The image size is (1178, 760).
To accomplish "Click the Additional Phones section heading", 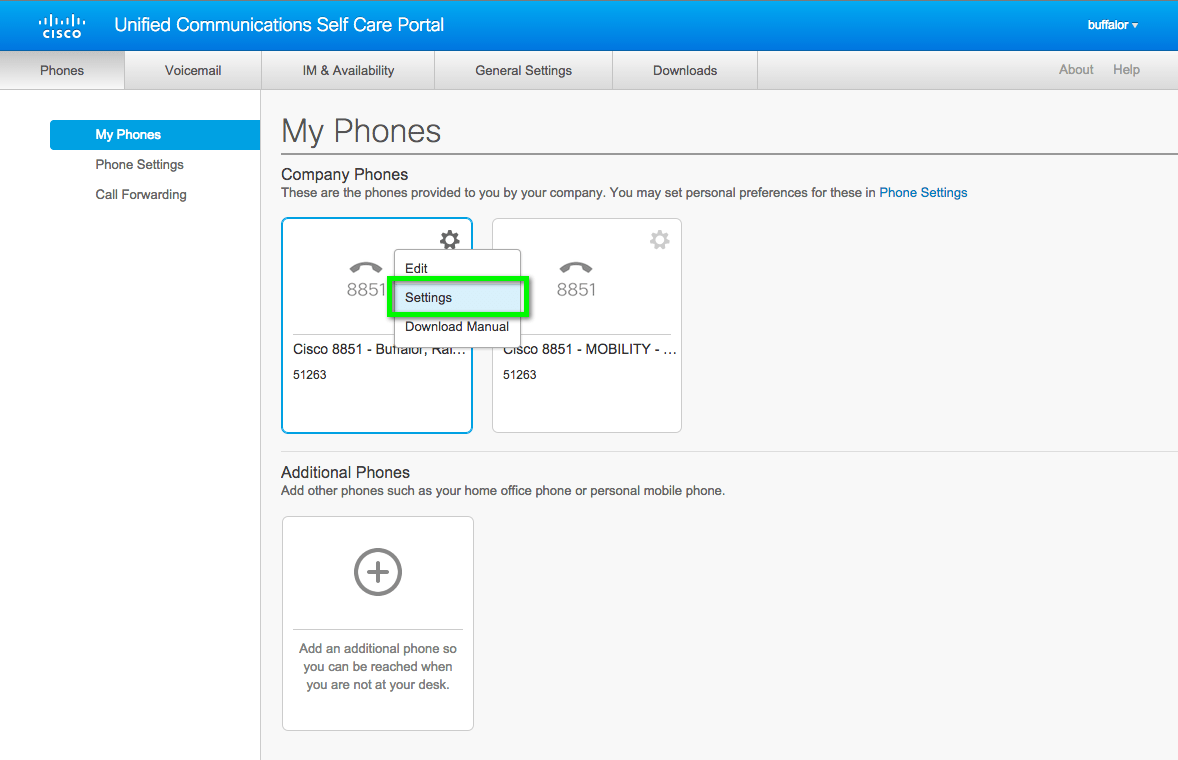I will [x=346, y=472].
